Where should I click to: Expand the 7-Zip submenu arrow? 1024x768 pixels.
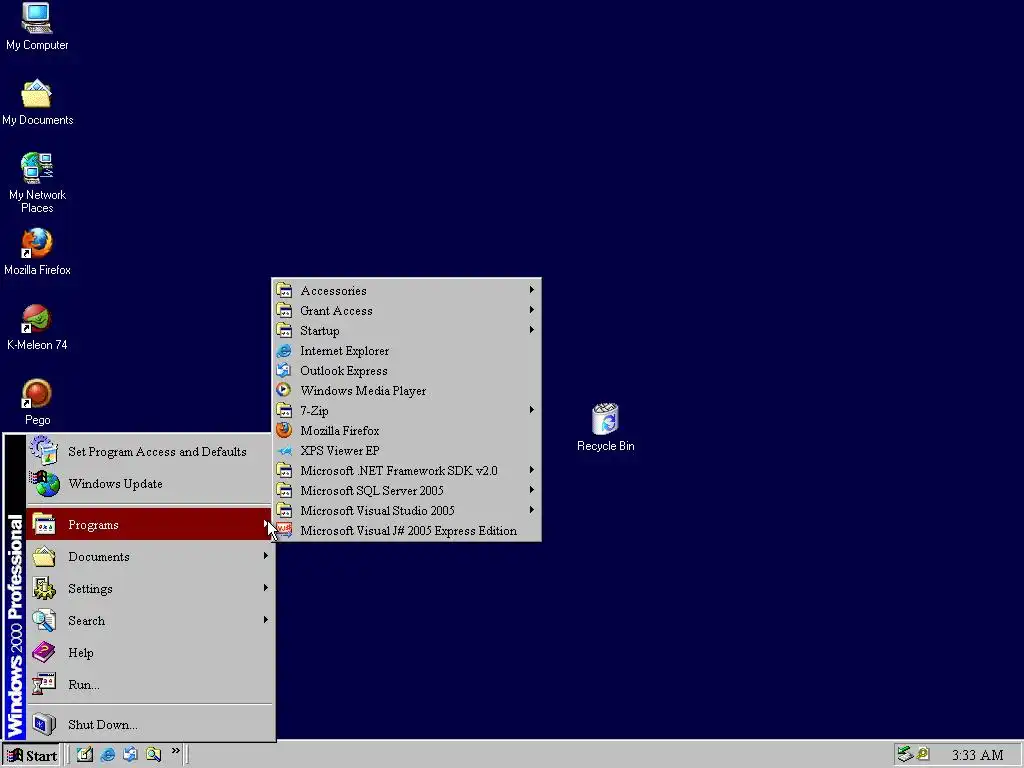[x=532, y=410]
